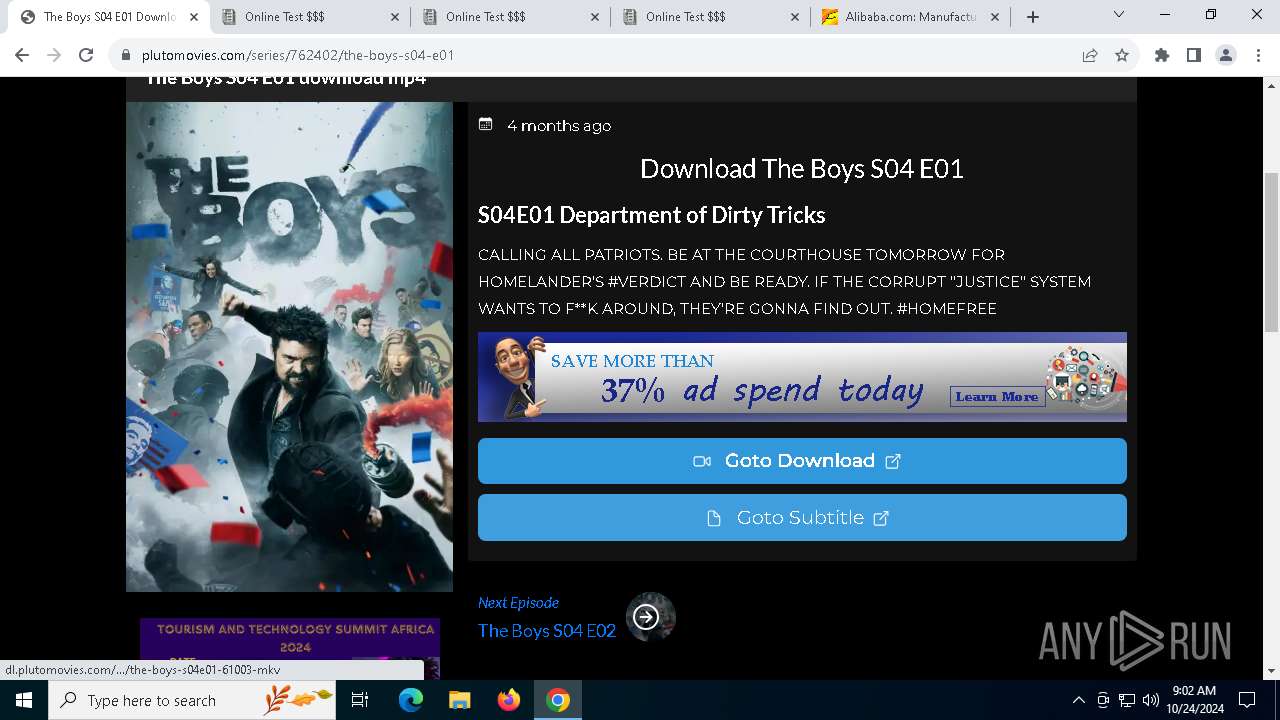Launch Microsoft Edge from the taskbar
1280x720 pixels.
tap(411, 700)
